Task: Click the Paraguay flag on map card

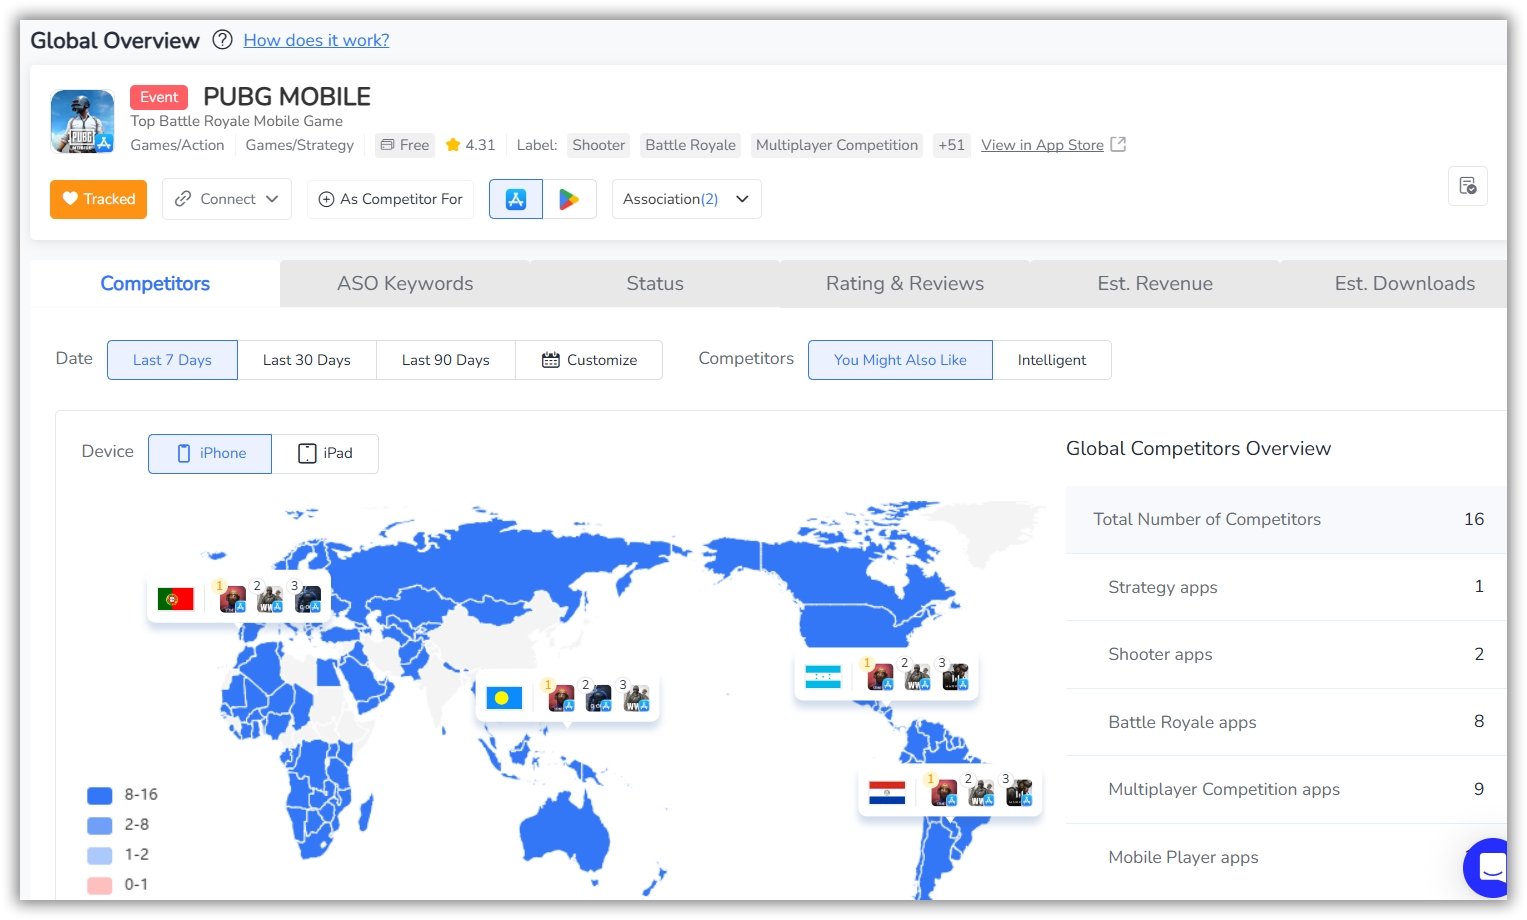Action: [887, 793]
